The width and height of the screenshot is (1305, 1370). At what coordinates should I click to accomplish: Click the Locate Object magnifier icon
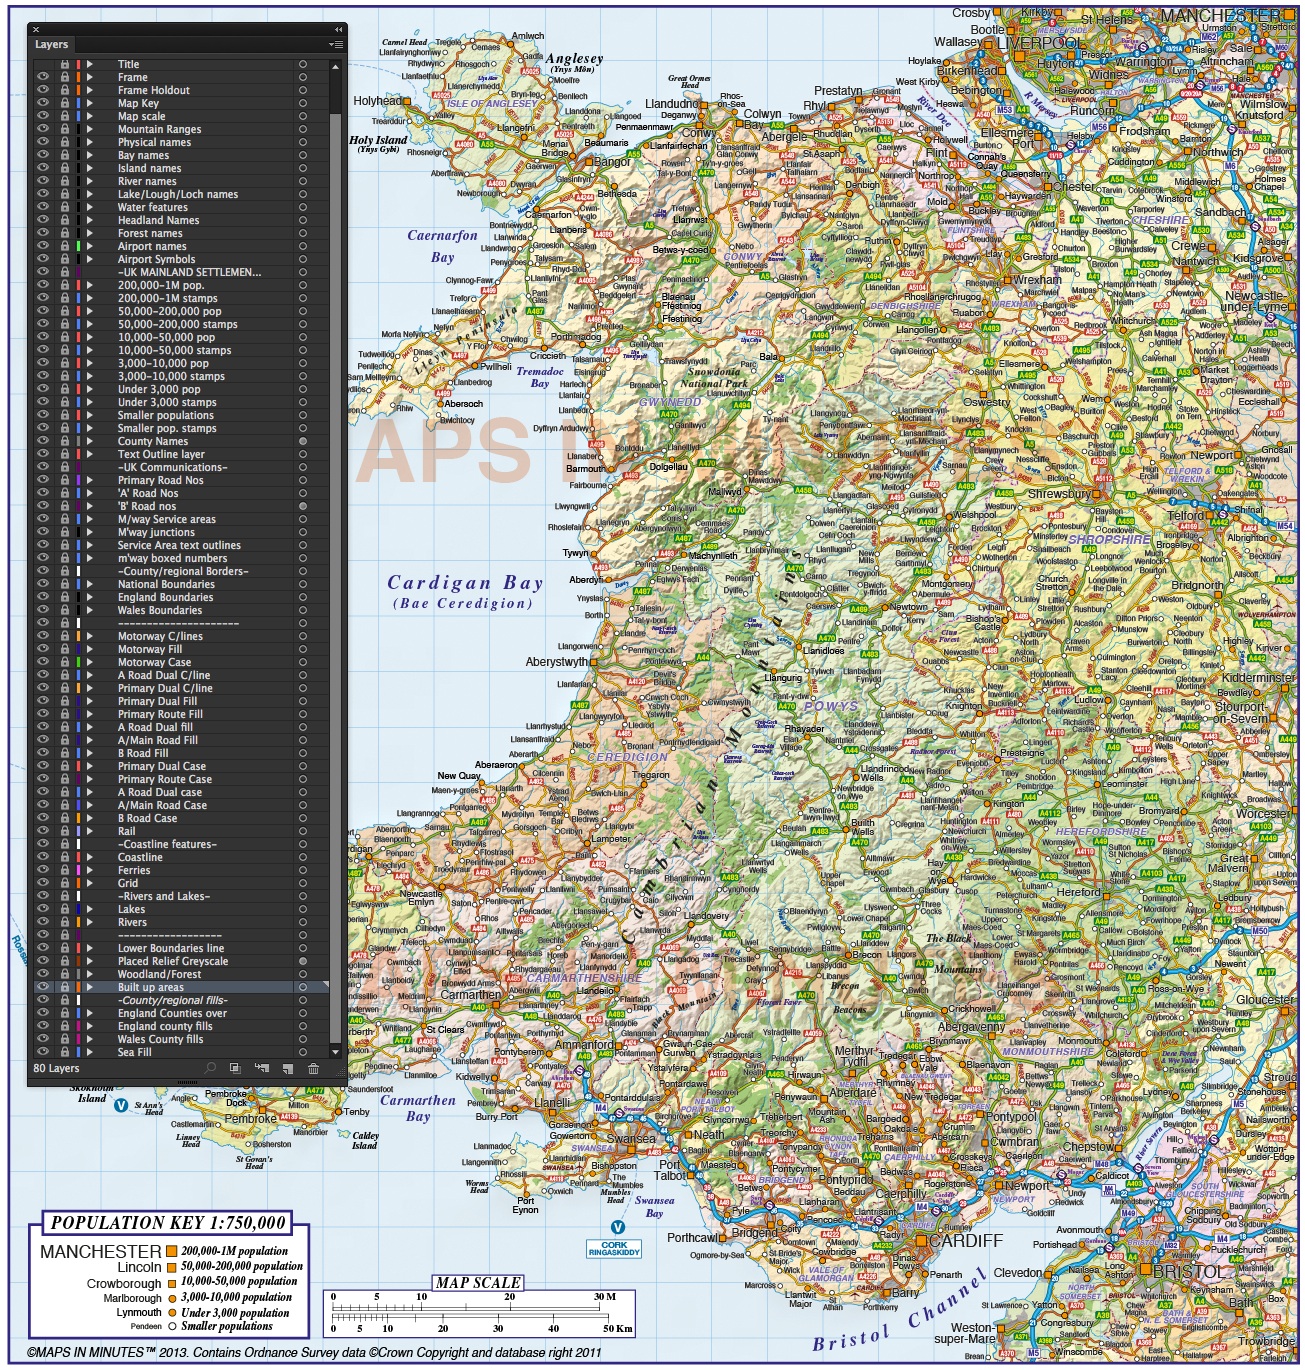click(x=211, y=1069)
